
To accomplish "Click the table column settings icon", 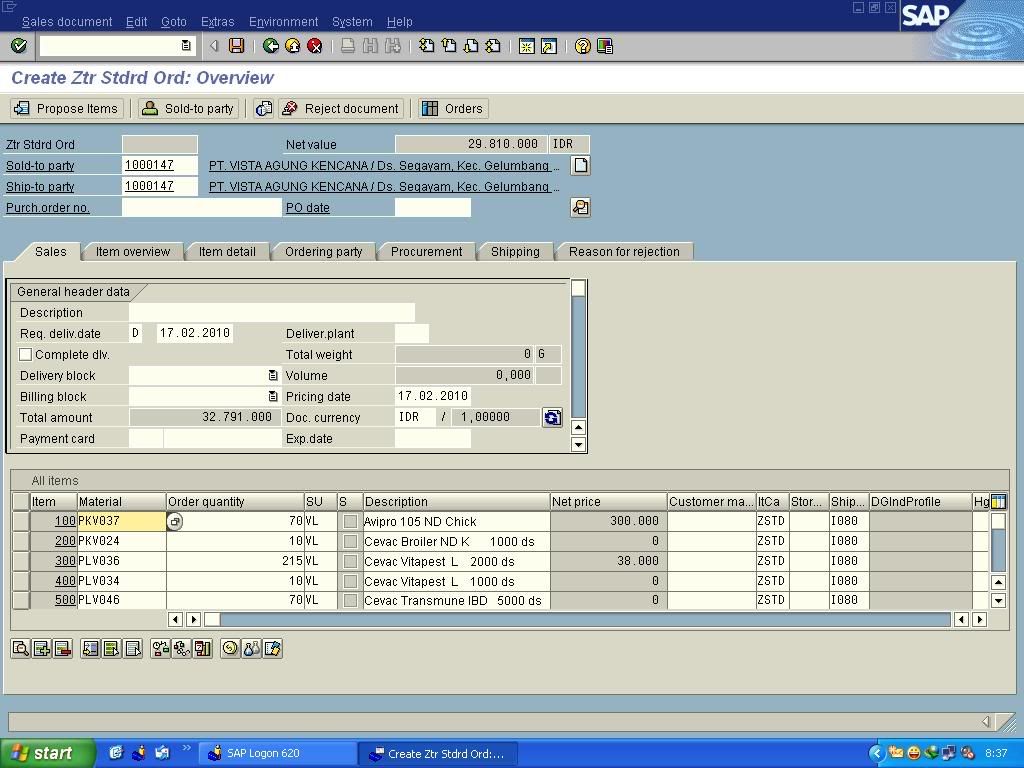I will [x=997, y=502].
